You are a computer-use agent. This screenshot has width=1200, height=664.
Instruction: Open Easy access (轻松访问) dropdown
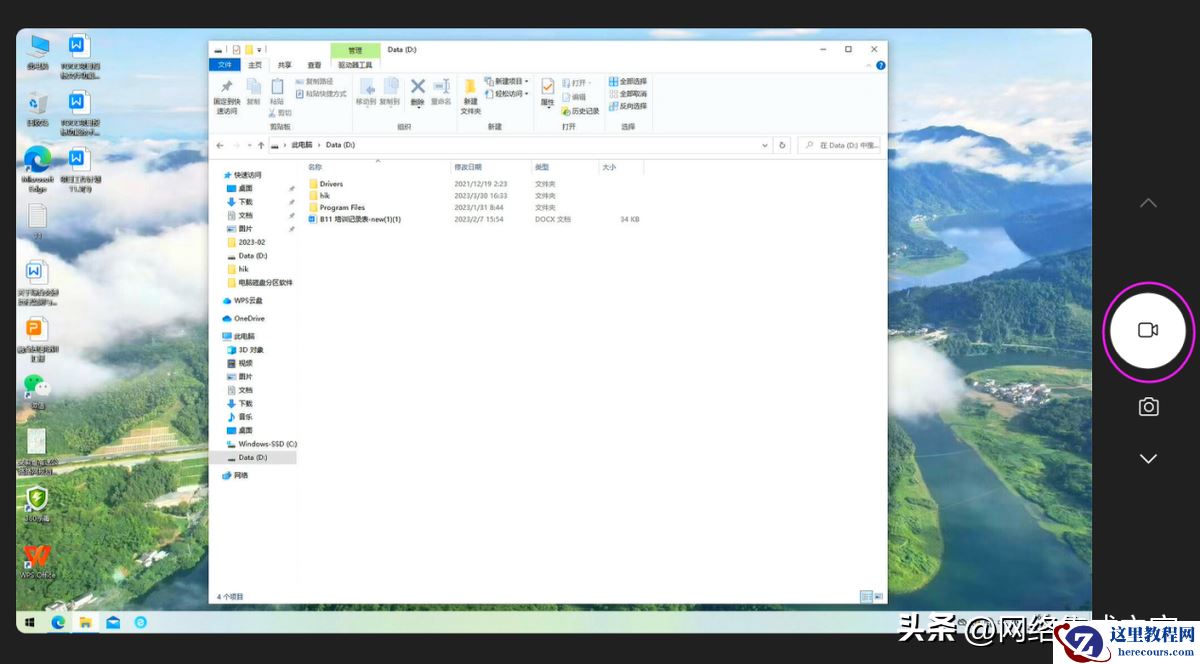[507, 94]
